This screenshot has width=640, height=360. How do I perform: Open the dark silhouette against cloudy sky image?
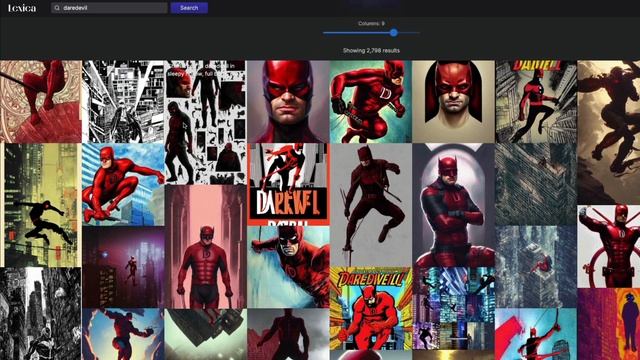(288, 334)
